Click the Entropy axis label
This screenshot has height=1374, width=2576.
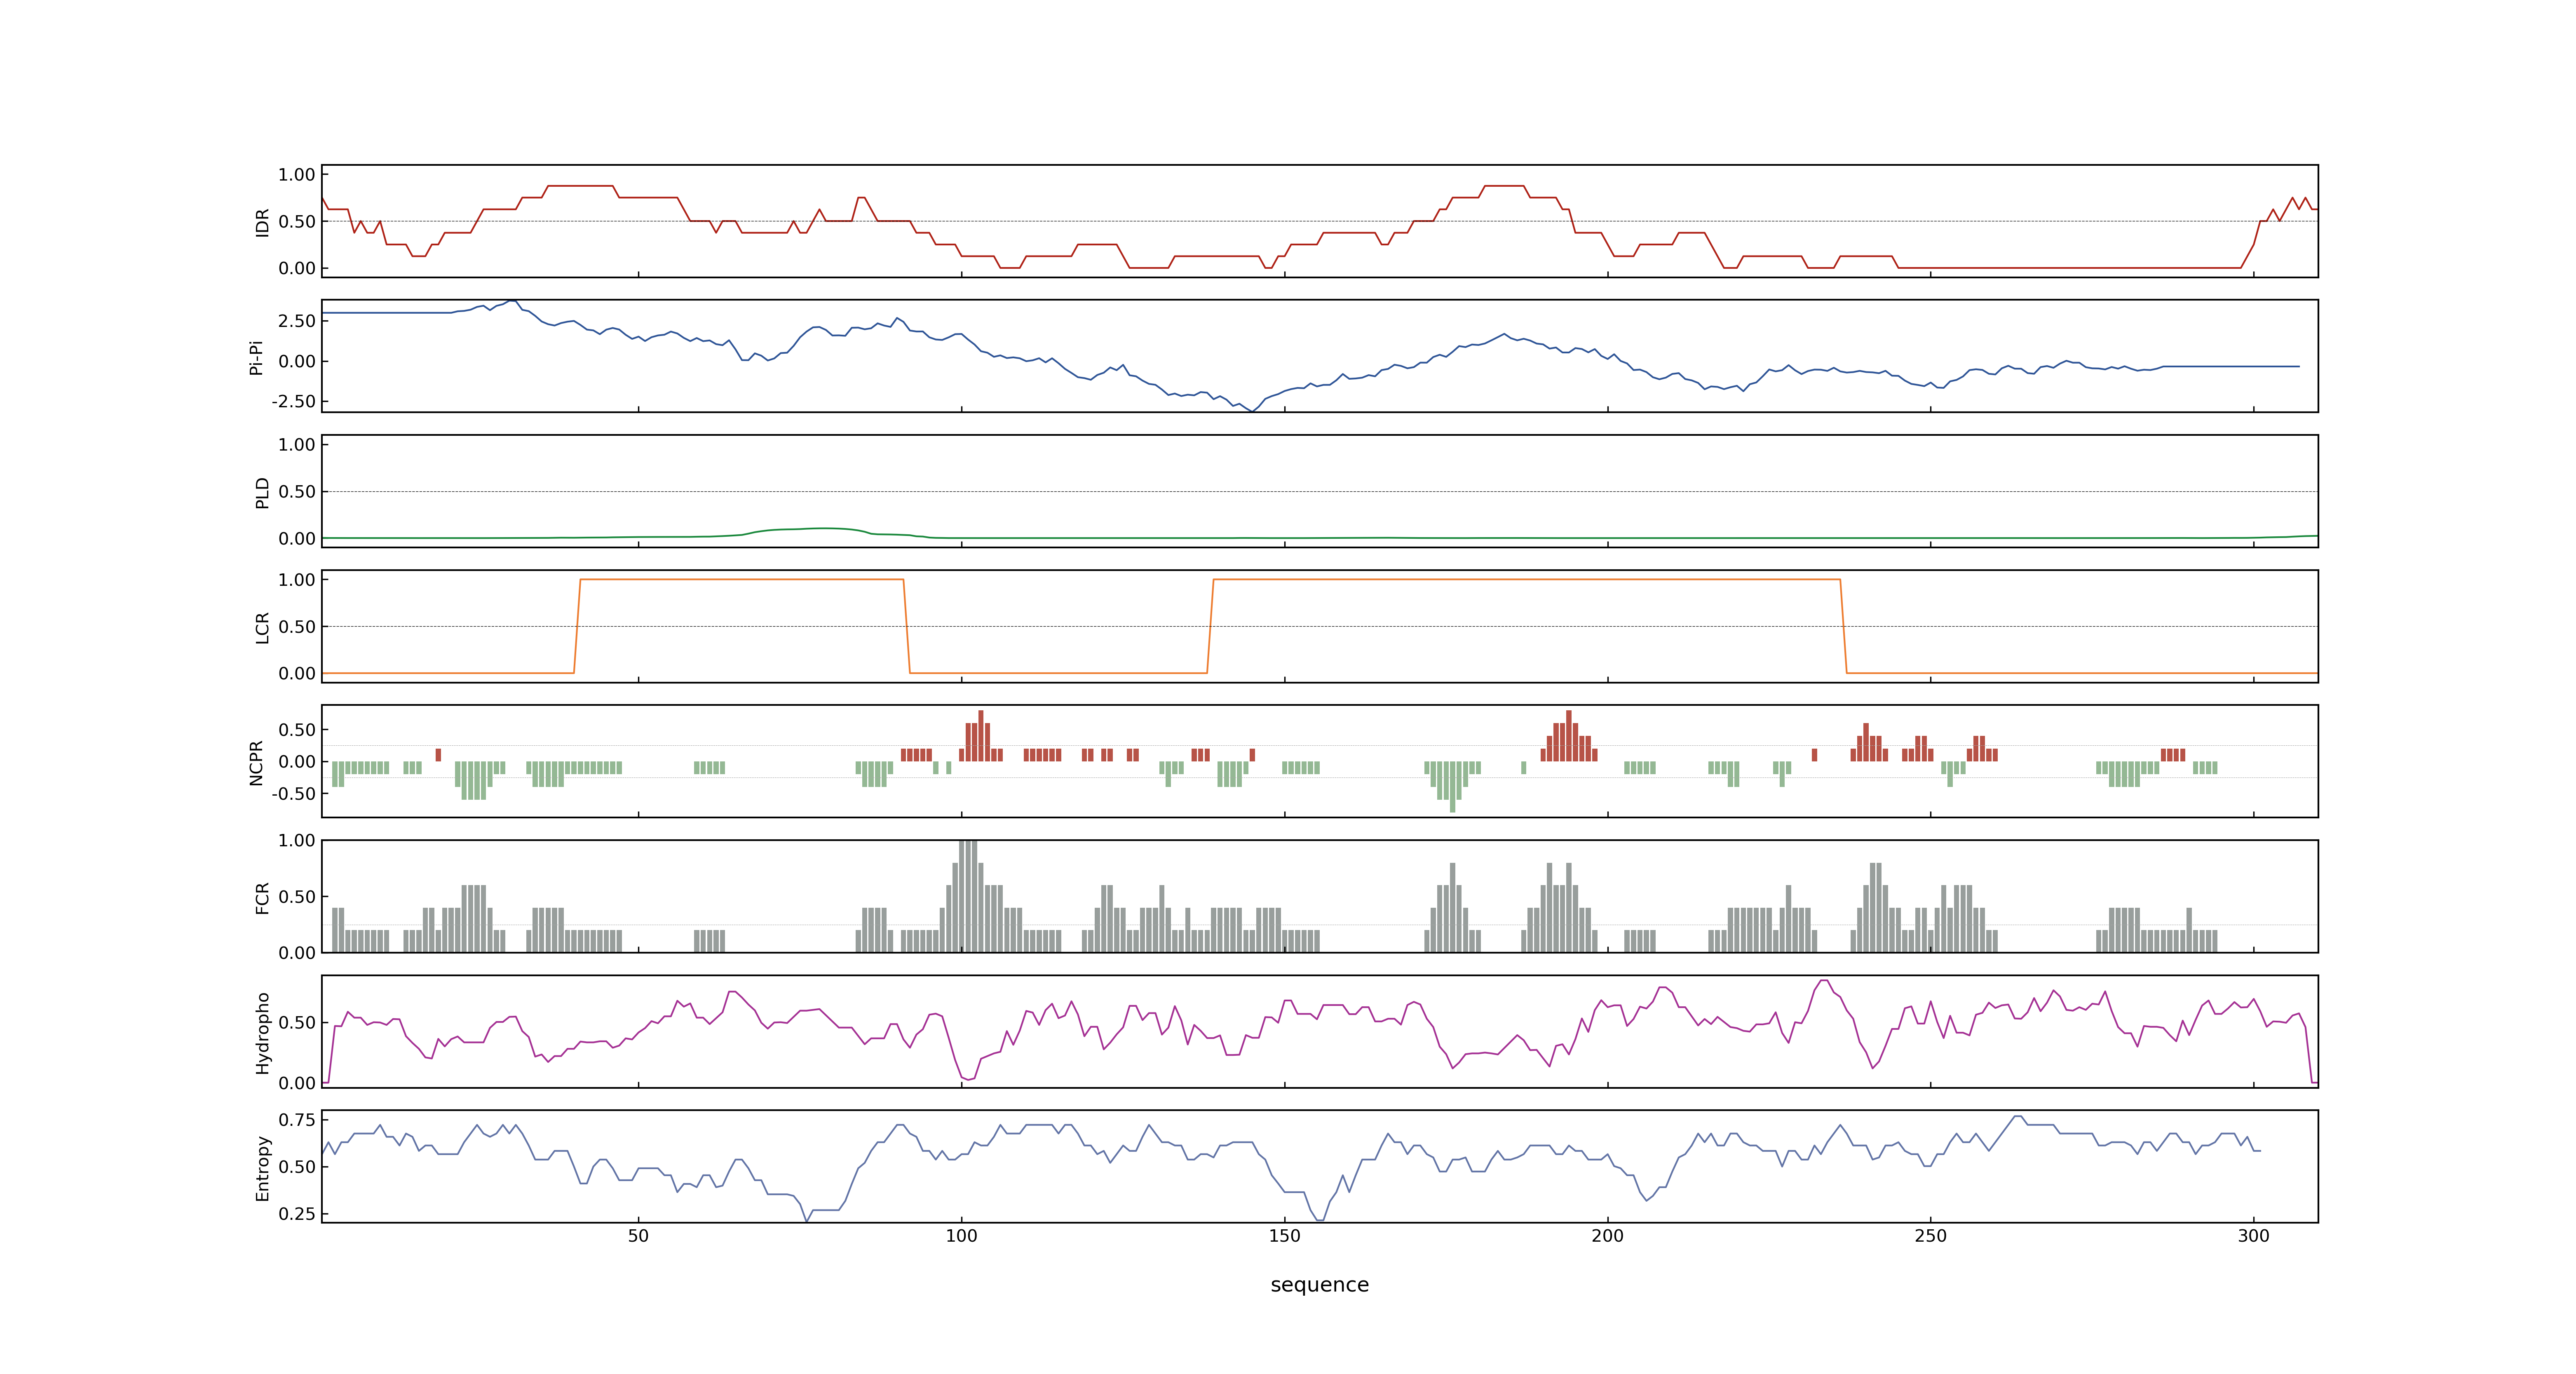pos(262,1168)
